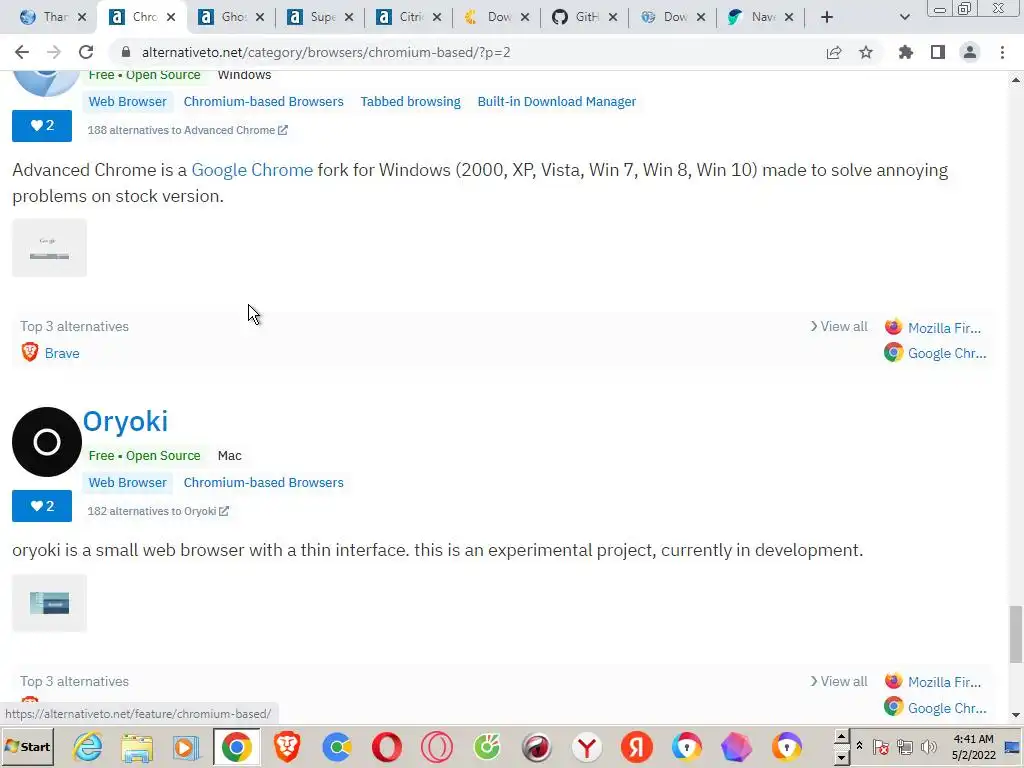Select Oryoki's 'Web Browser' tag
The width and height of the screenshot is (1024, 768).
127,483
